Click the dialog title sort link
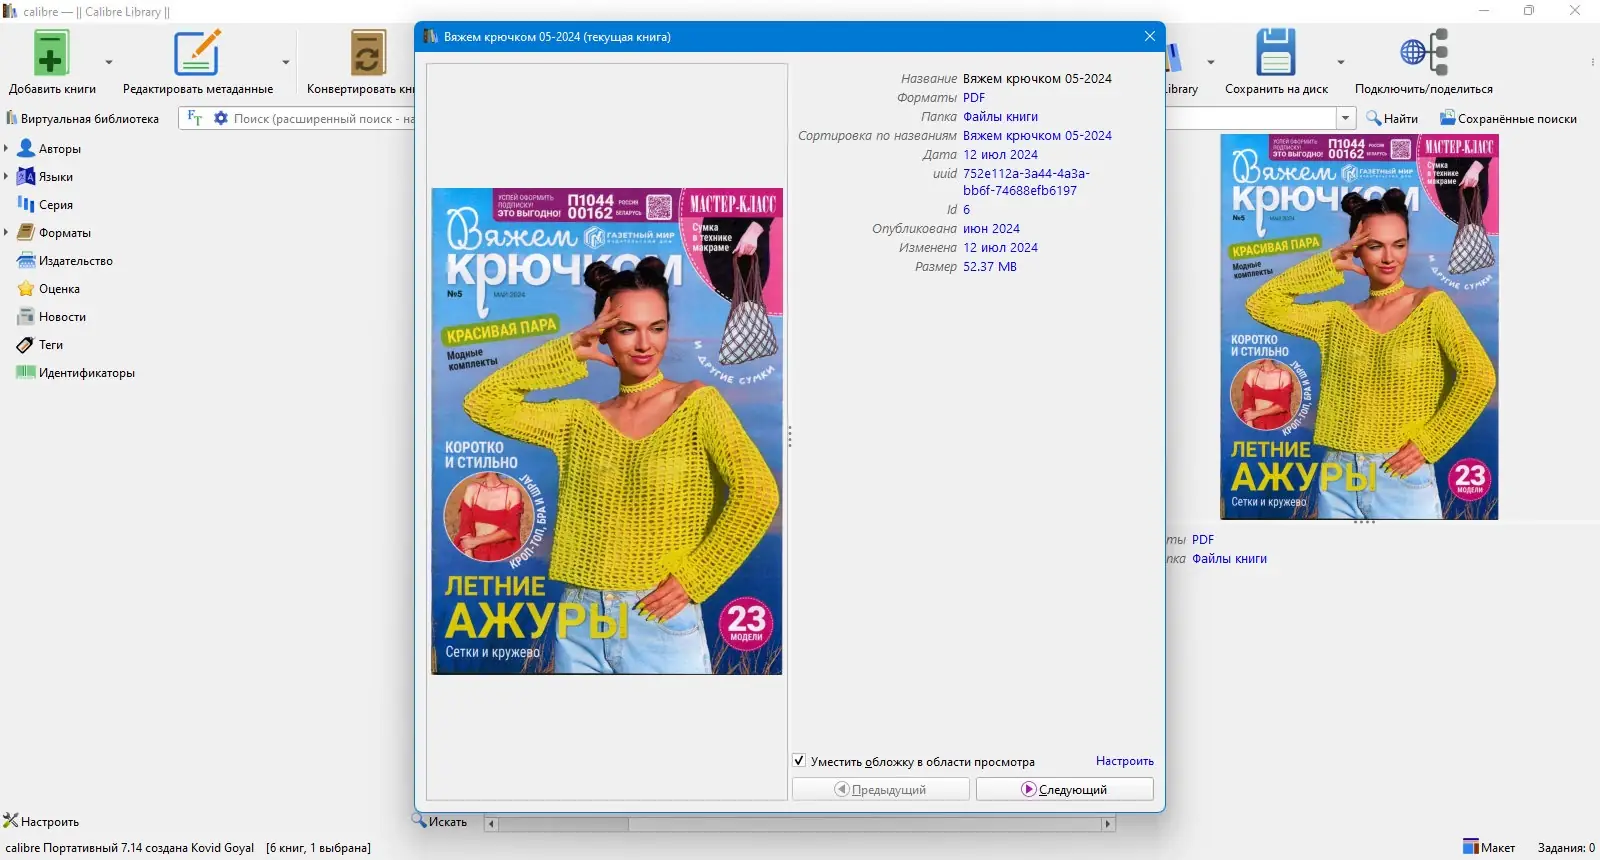 1037,136
